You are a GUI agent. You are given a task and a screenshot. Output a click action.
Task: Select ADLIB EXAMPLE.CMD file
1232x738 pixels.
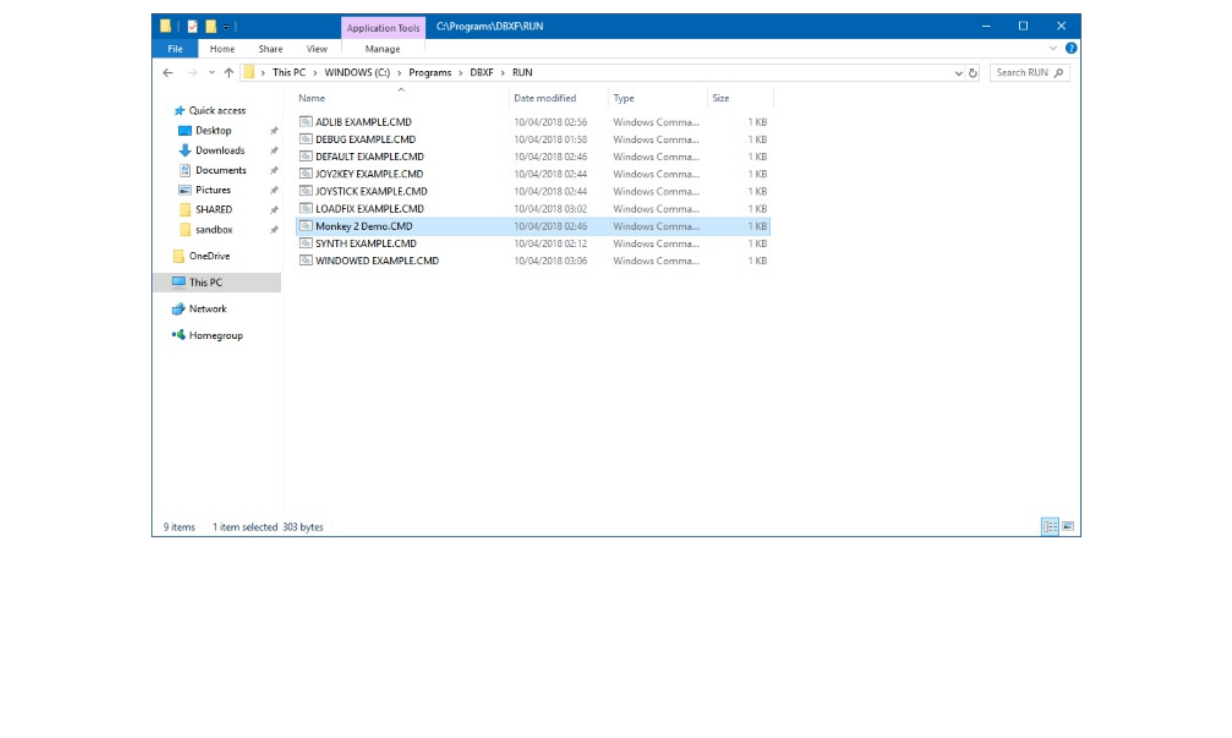coord(533,122)
